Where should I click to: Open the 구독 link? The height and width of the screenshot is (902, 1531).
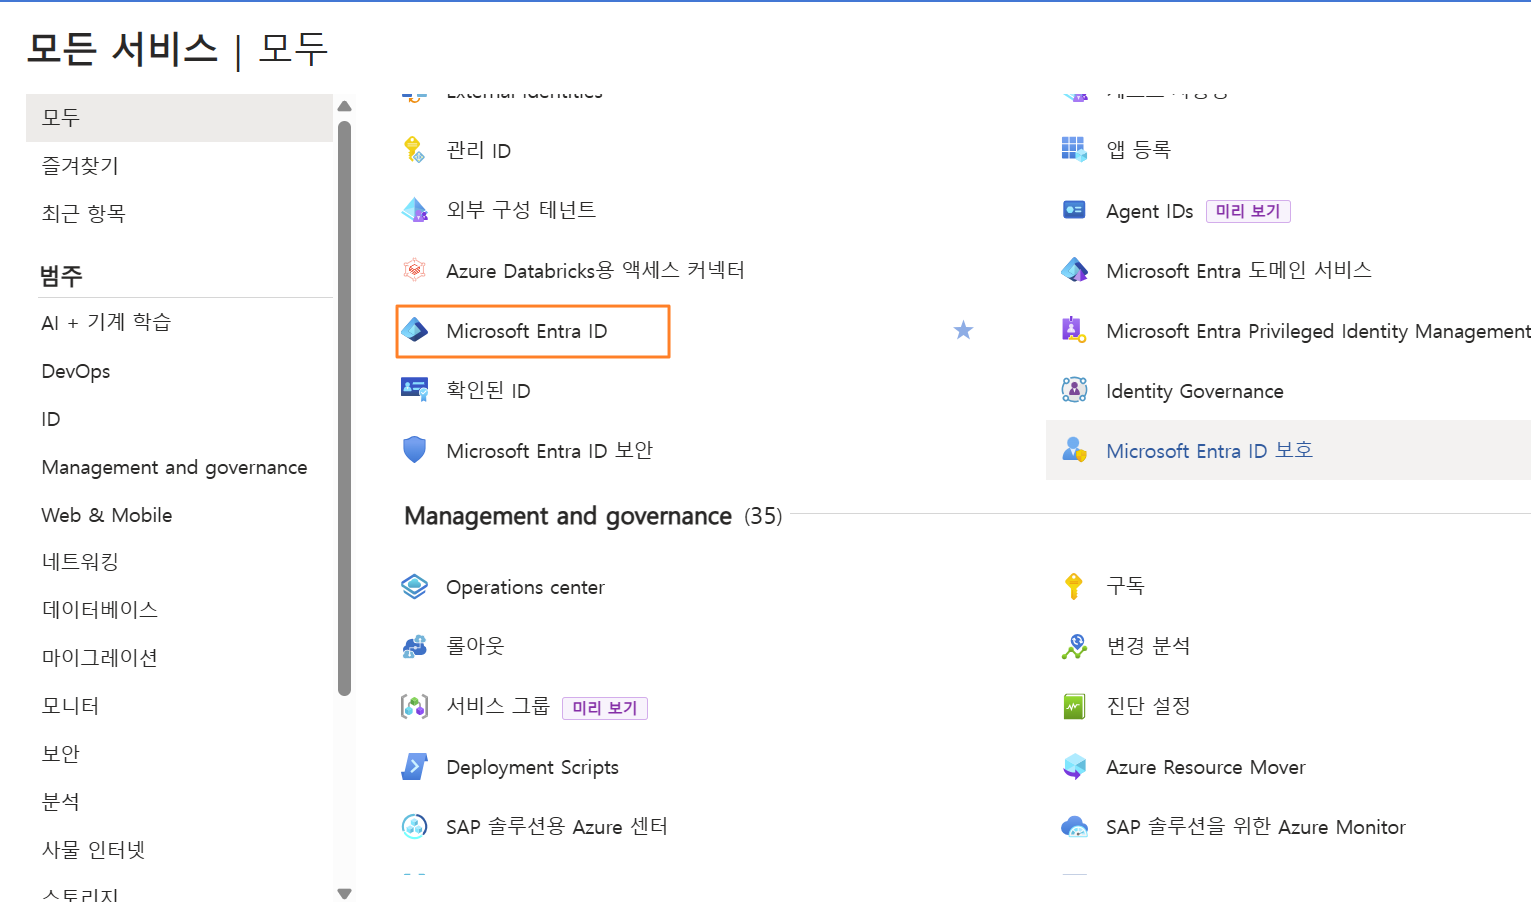(1125, 586)
